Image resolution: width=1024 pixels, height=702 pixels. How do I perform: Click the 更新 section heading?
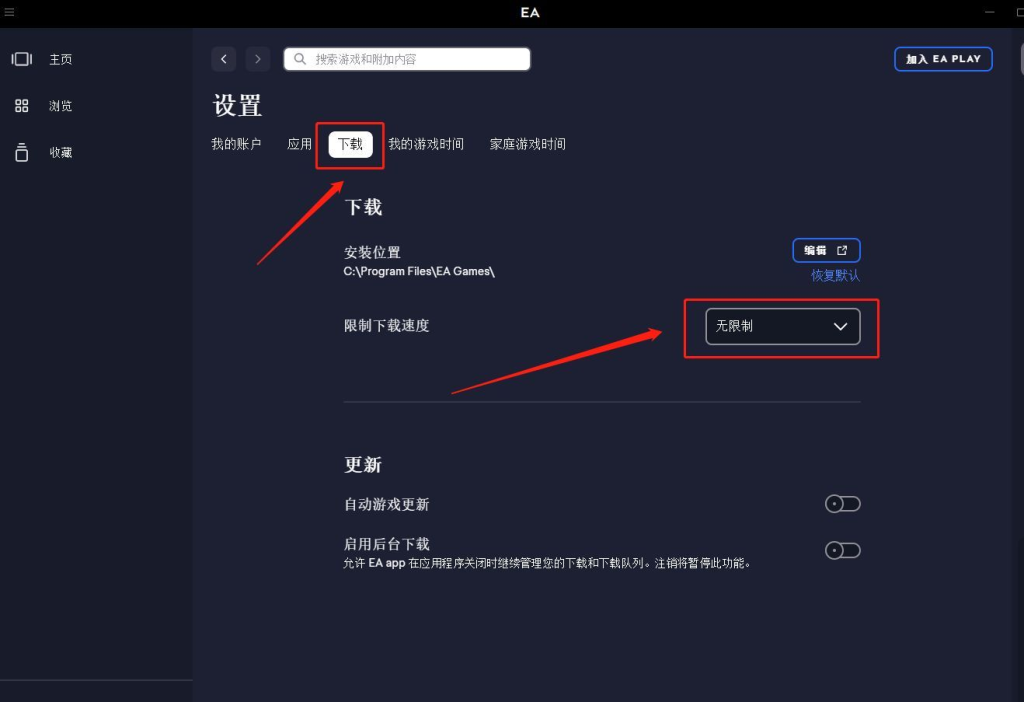(363, 464)
